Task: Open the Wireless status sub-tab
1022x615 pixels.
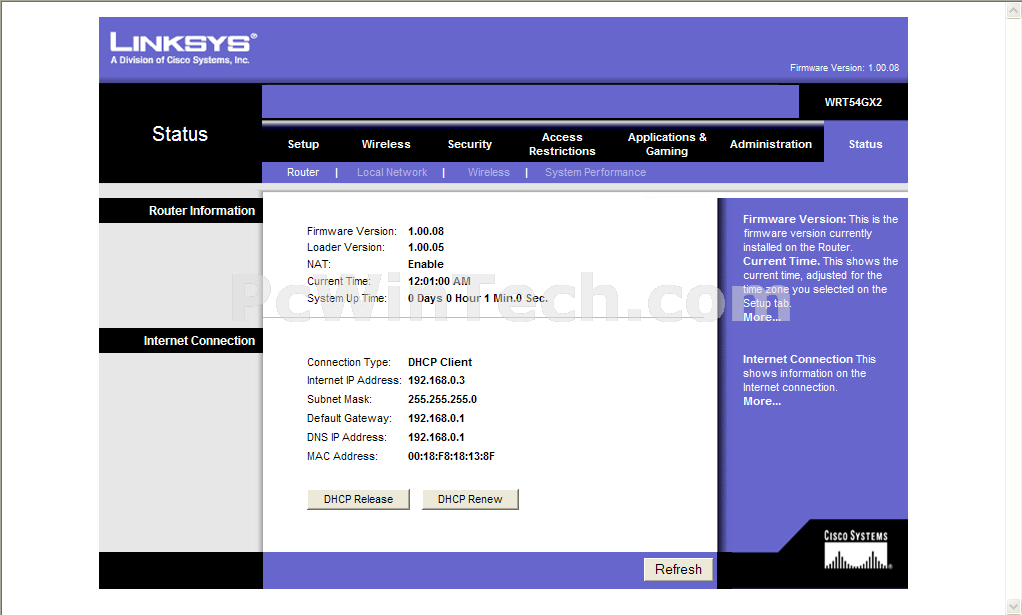Action: [488, 172]
